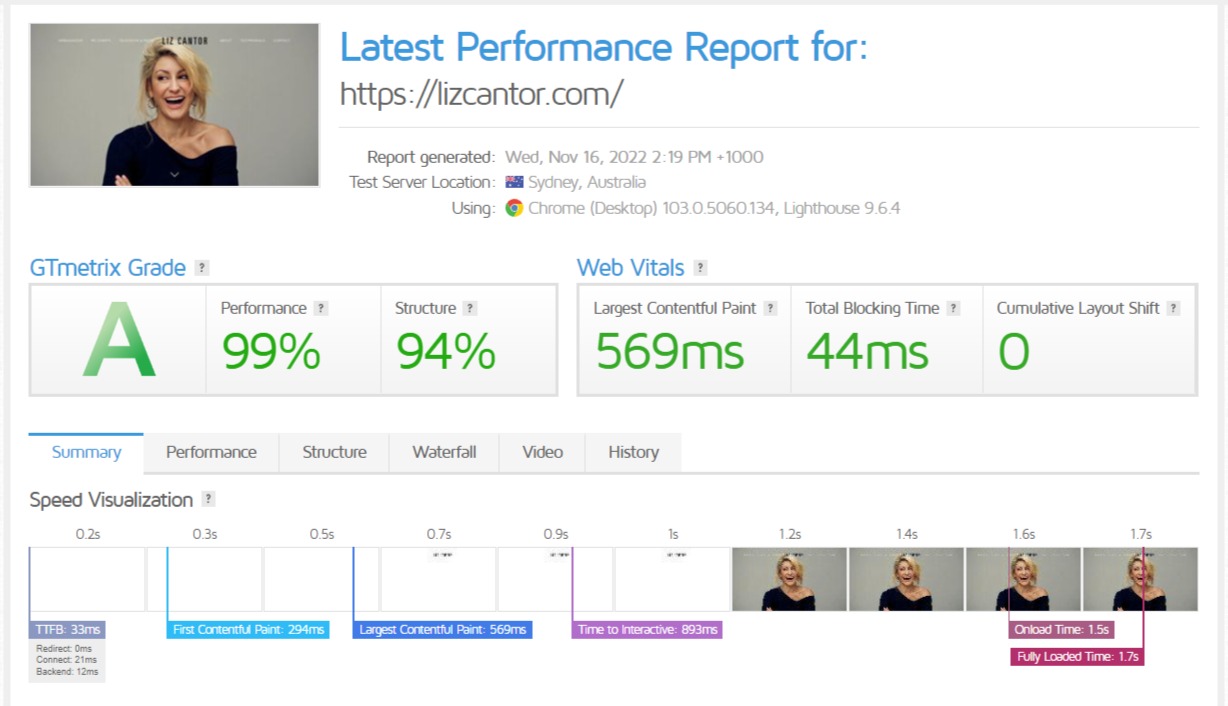Click the Speed Visualization help icon
This screenshot has height=706, width=1228.
(x=208, y=499)
